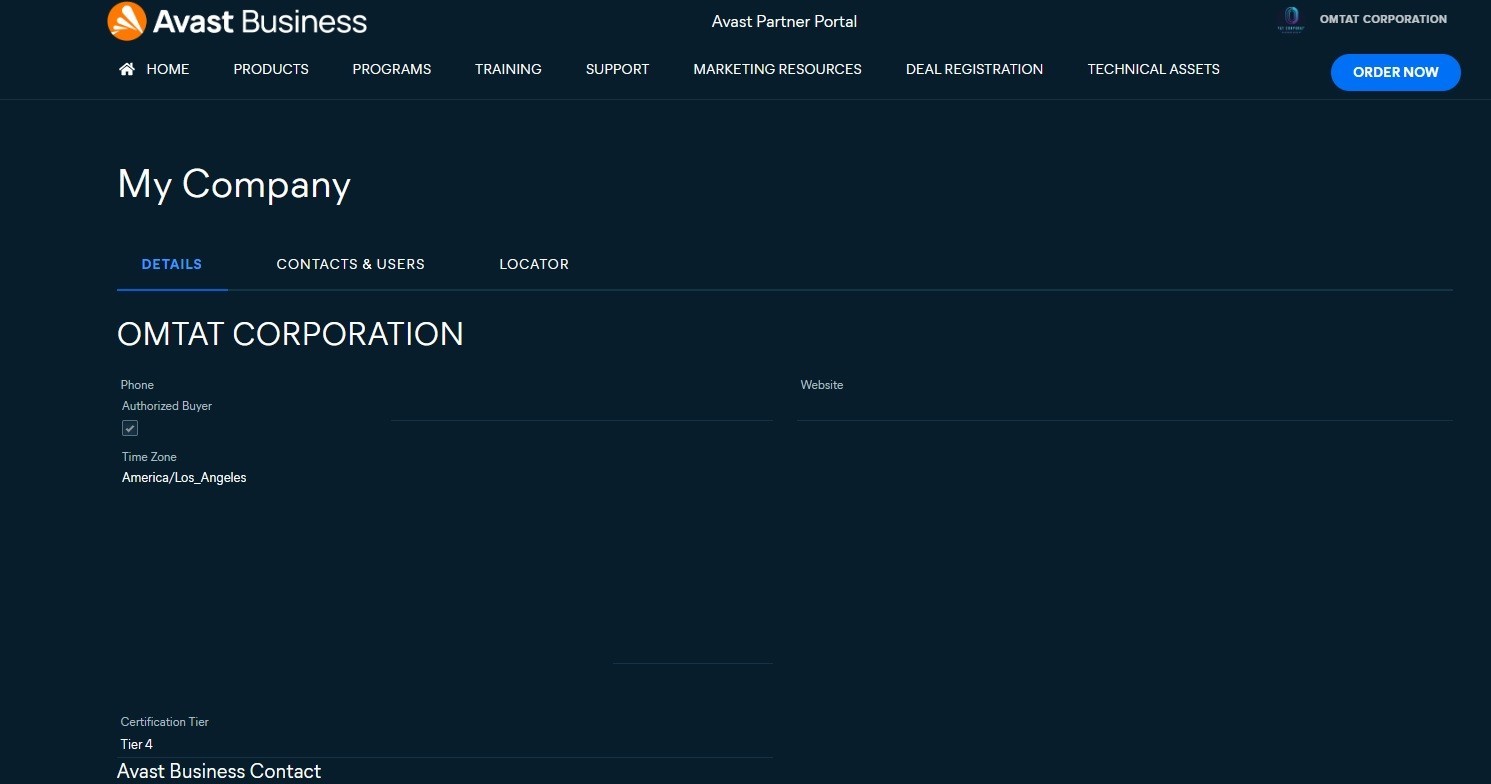Viewport: 1491px width, 784px height.
Task: Go to HOME in navigation bar
Action: 167,69
